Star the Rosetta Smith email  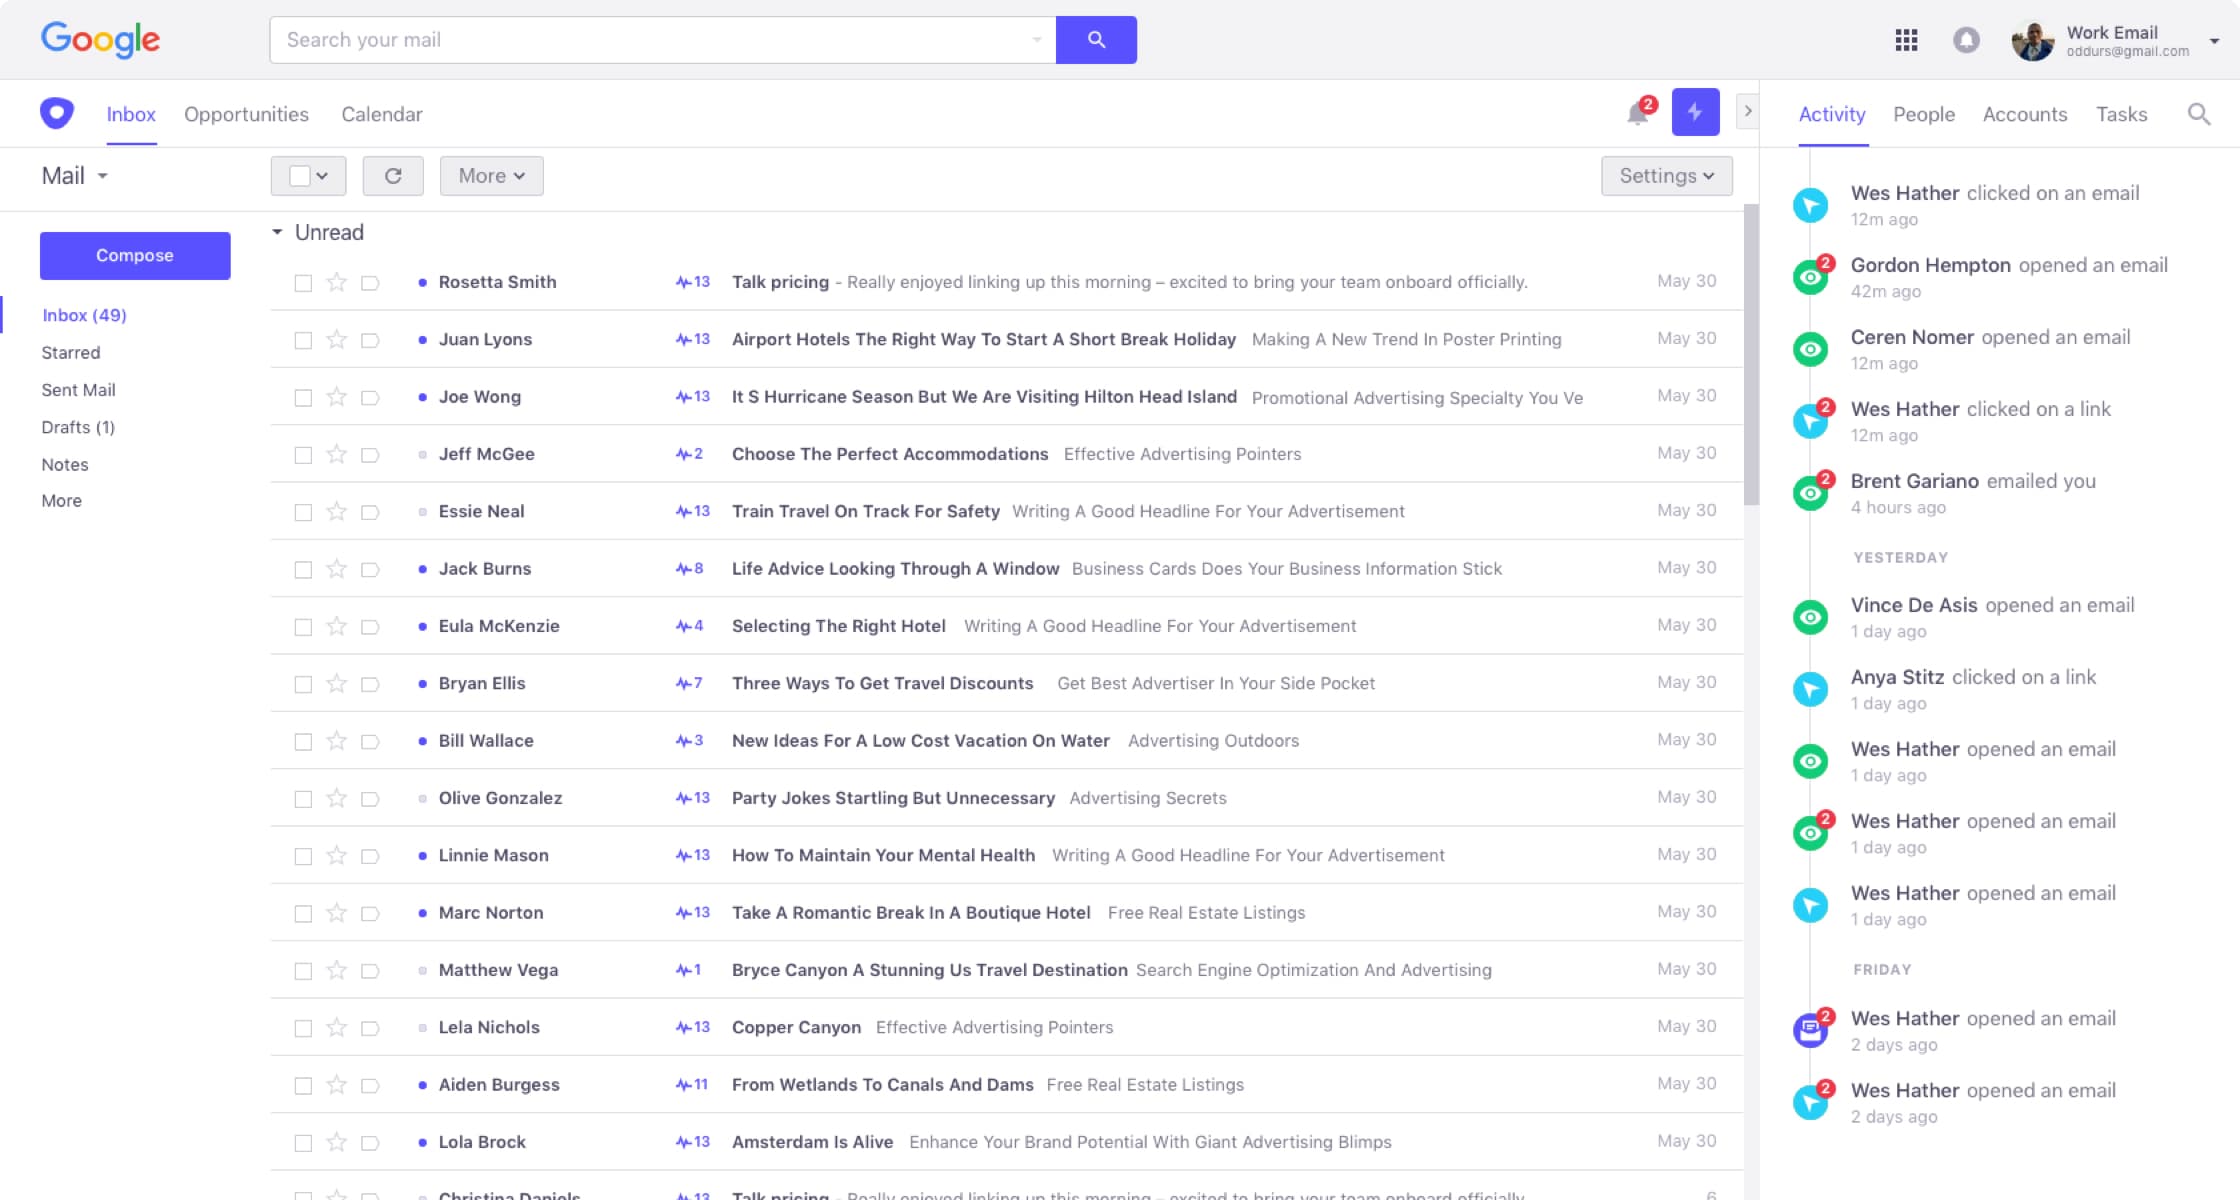(x=337, y=283)
